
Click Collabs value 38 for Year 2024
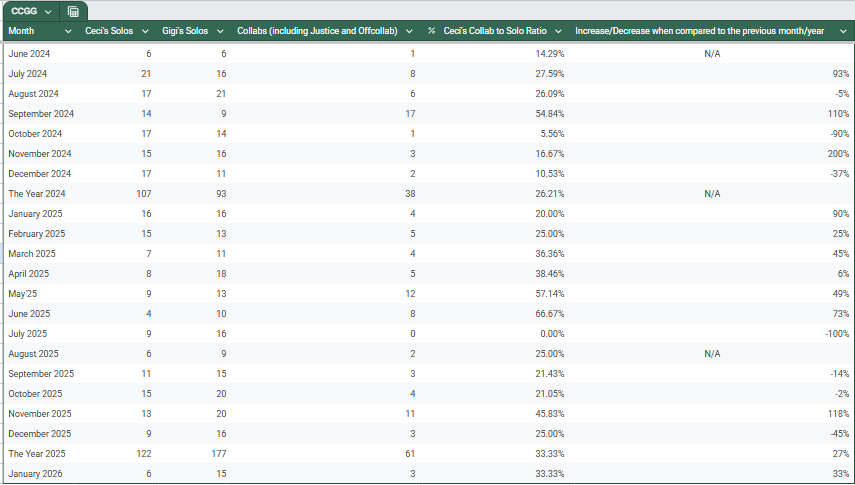(x=410, y=194)
